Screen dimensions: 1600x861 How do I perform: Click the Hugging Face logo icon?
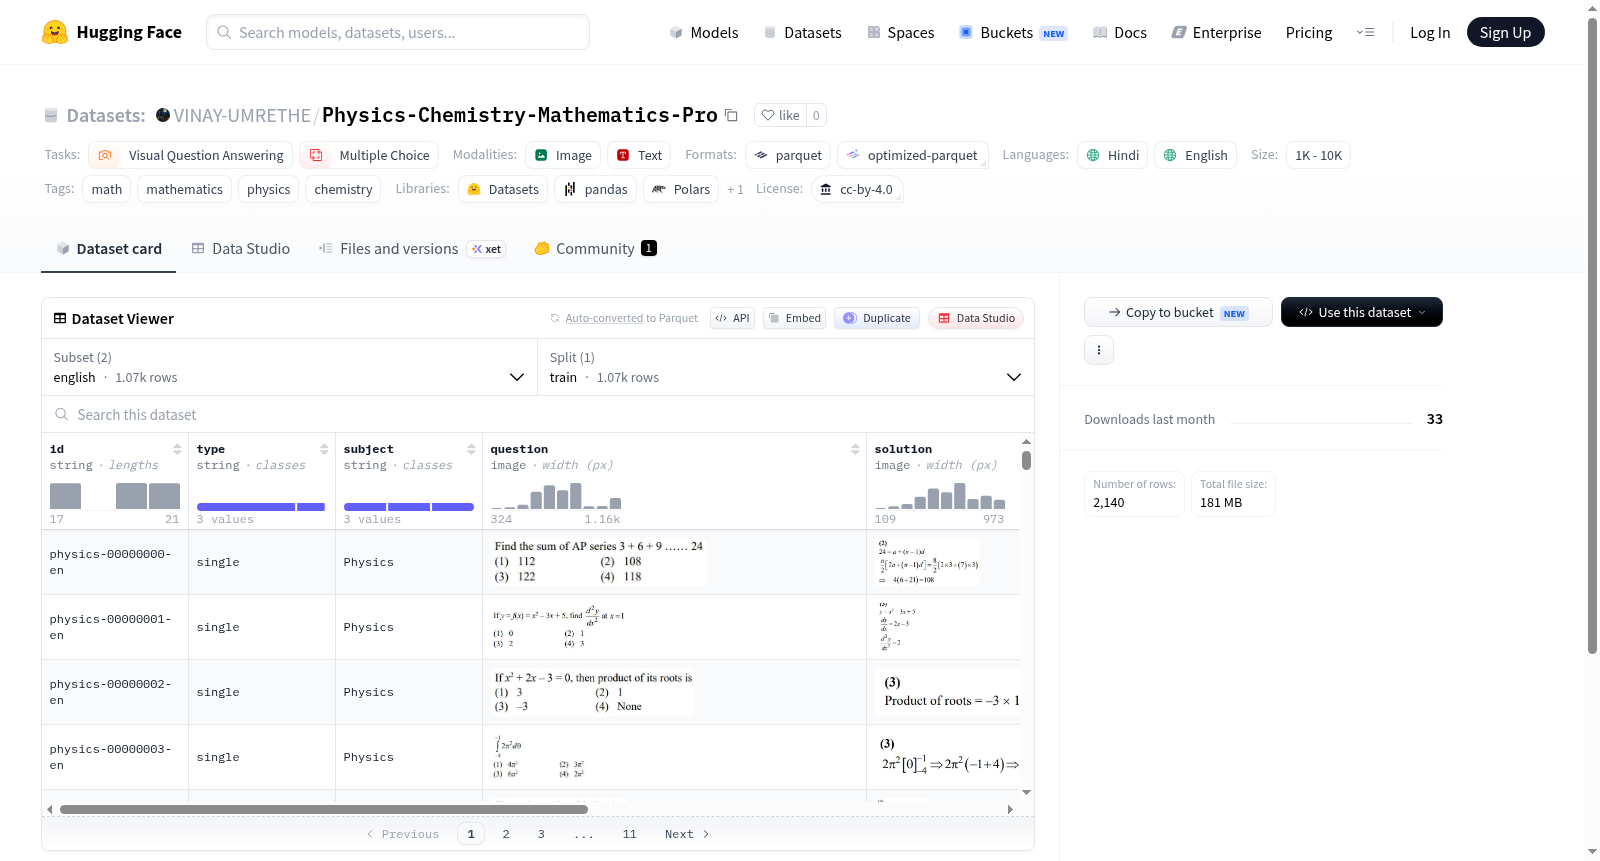click(55, 32)
